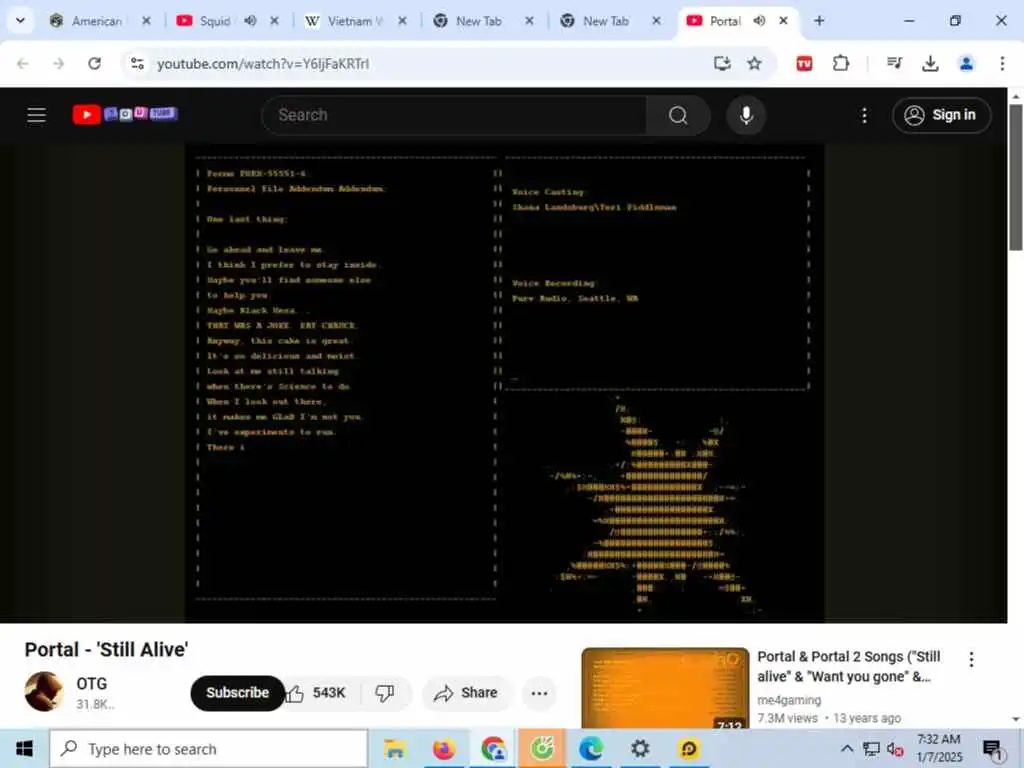Image resolution: width=1024 pixels, height=768 pixels.
Task: Click the magnifier search button
Action: pyautogui.click(x=678, y=115)
